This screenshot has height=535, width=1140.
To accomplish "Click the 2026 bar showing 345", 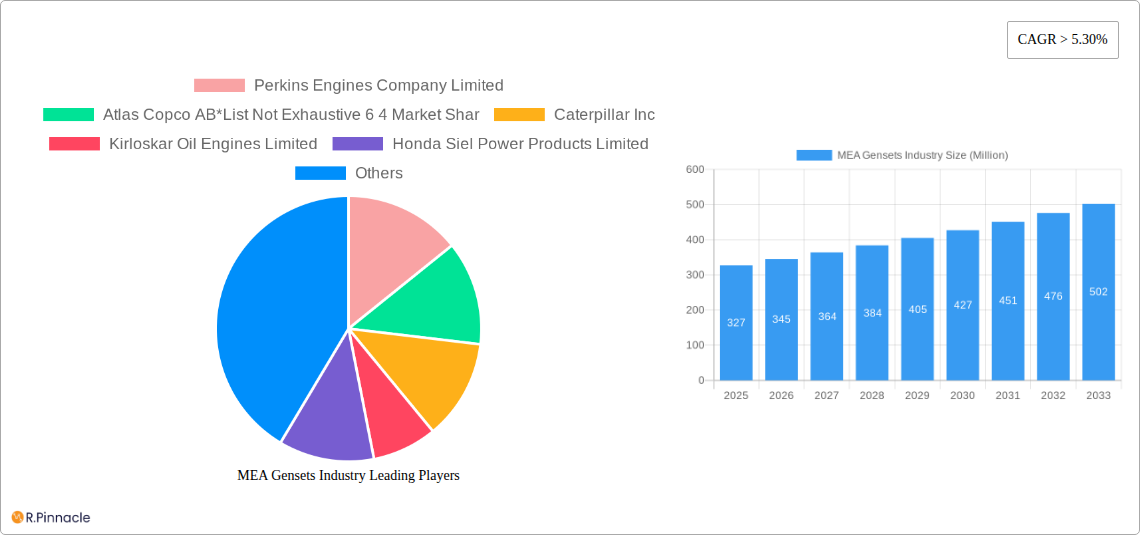I will point(782,320).
